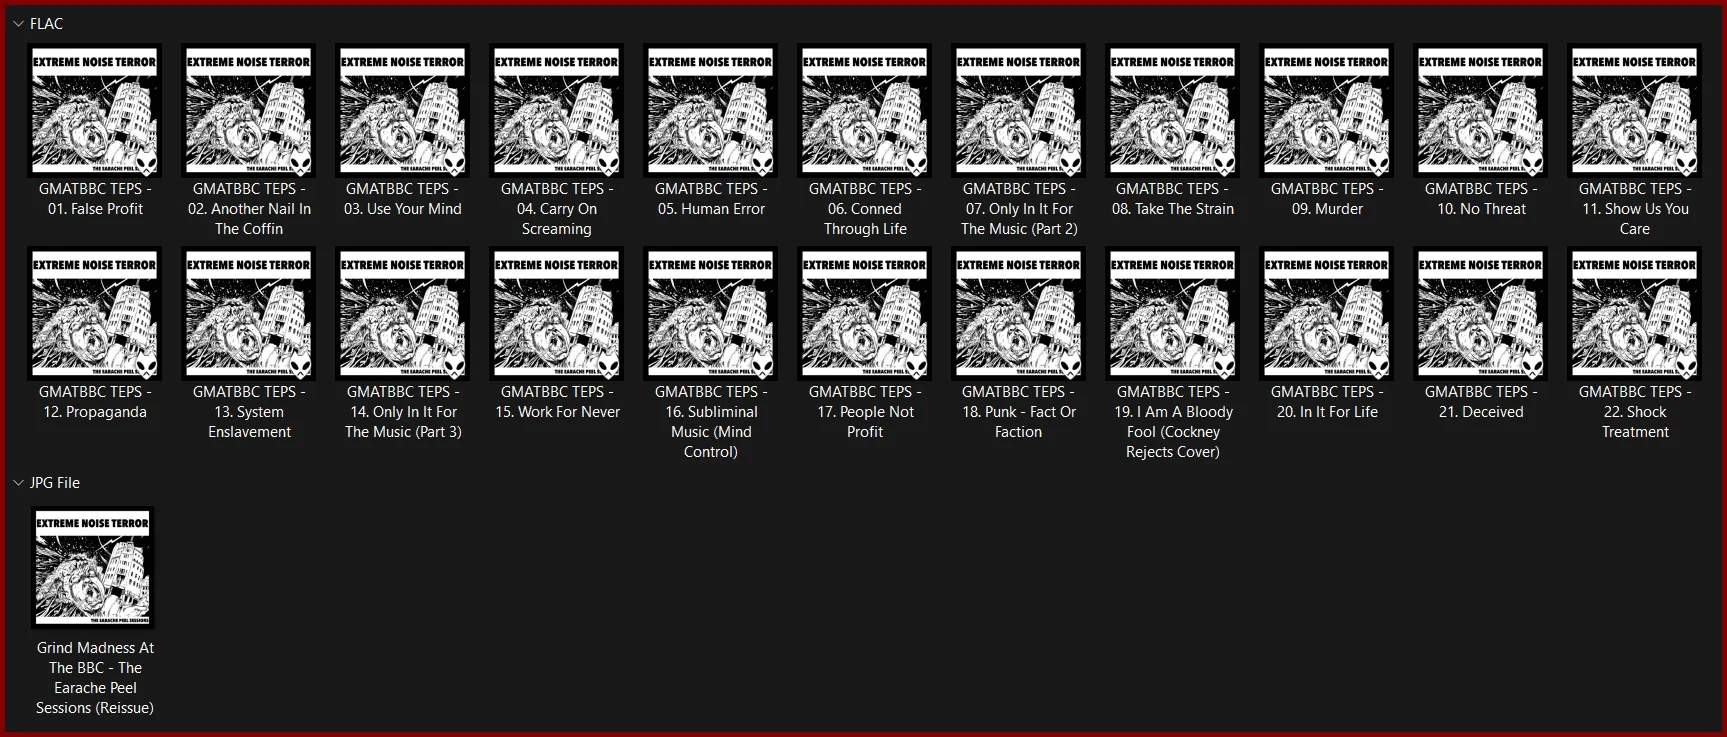1727x737 pixels.
Task: Click the file name '20. In It For Life'
Action: pyautogui.click(x=1327, y=402)
